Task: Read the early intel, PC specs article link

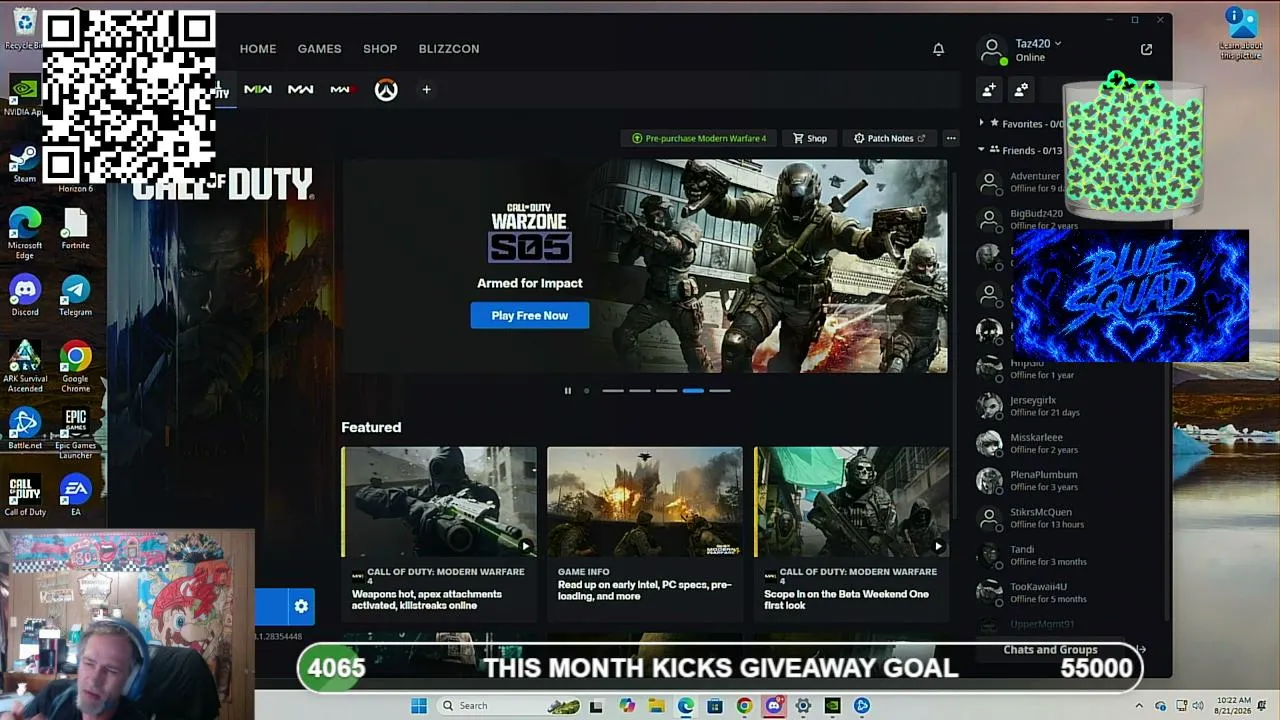Action: pyautogui.click(x=644, y=590)
